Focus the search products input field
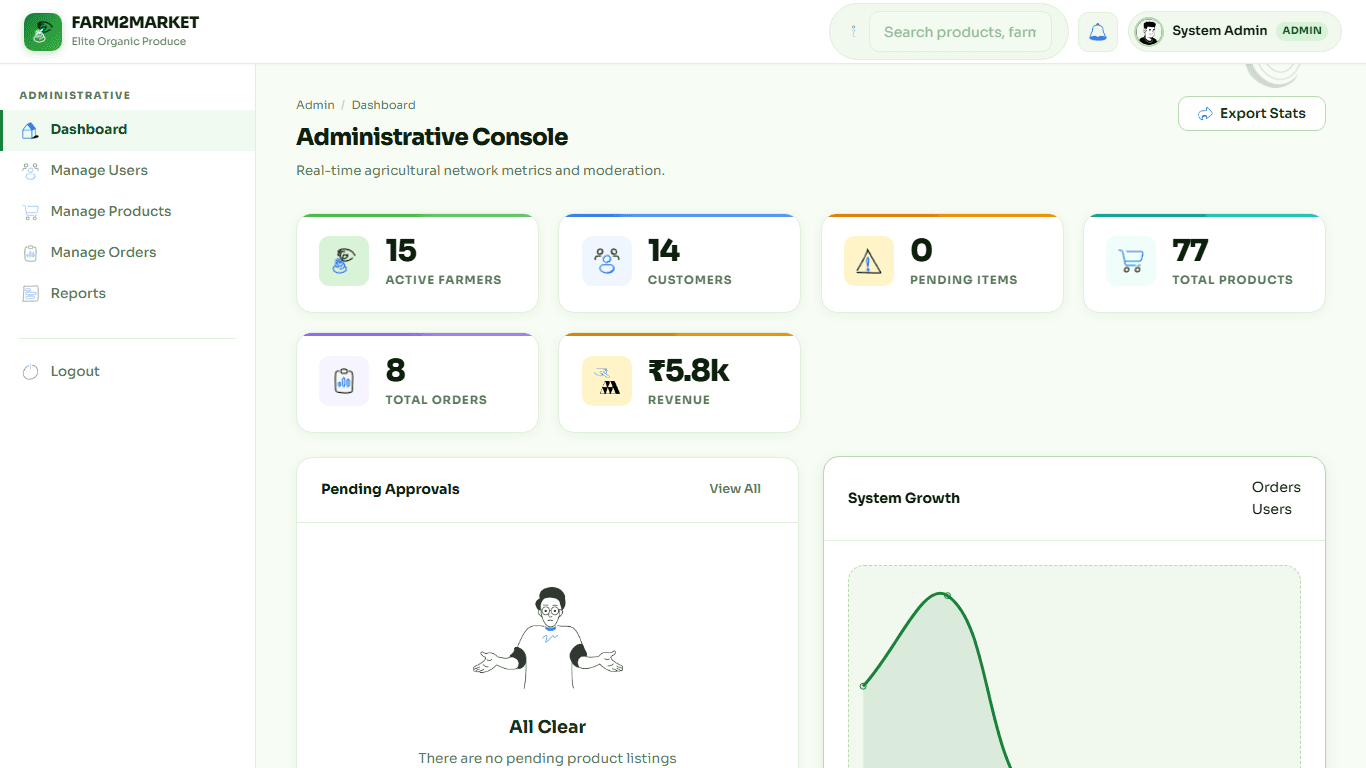The height and width of the screenshot is (768, 1366). coord(960,32)
